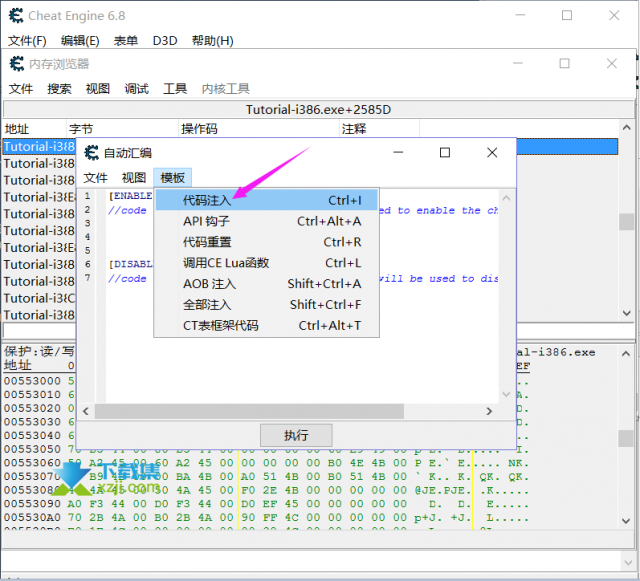Open 文件(F) menu in Cheat Engine main window
640x581 pixels.
point(27,41)
